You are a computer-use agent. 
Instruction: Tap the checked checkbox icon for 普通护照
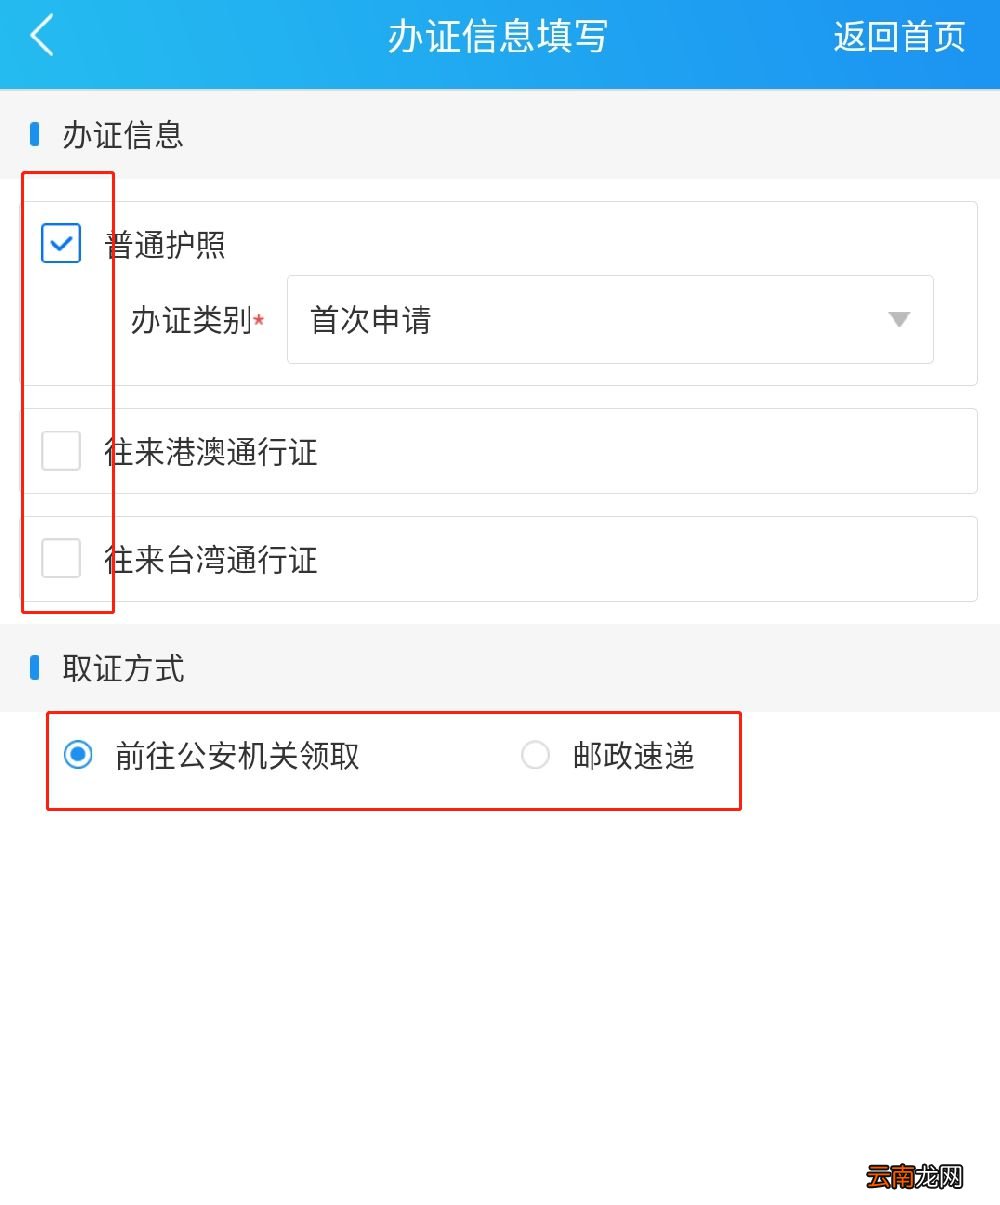click(60, 243)
